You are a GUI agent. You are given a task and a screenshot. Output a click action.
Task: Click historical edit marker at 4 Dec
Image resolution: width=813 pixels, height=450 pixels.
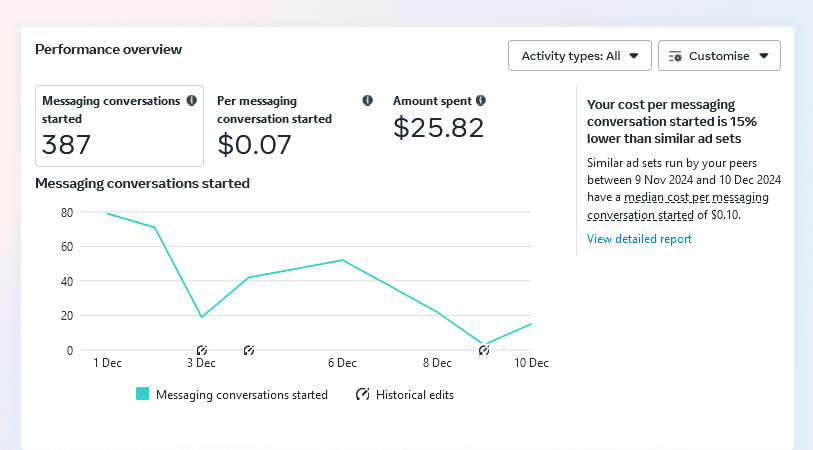(x=249, y=350)
